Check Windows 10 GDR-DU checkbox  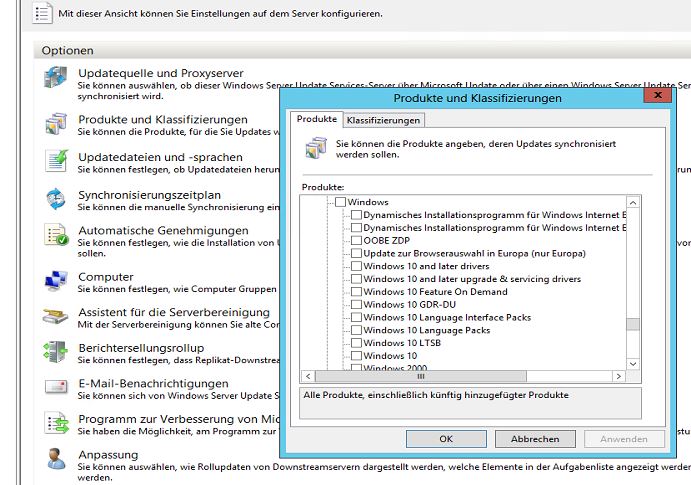pyautogui.click(x=357, y=304)
